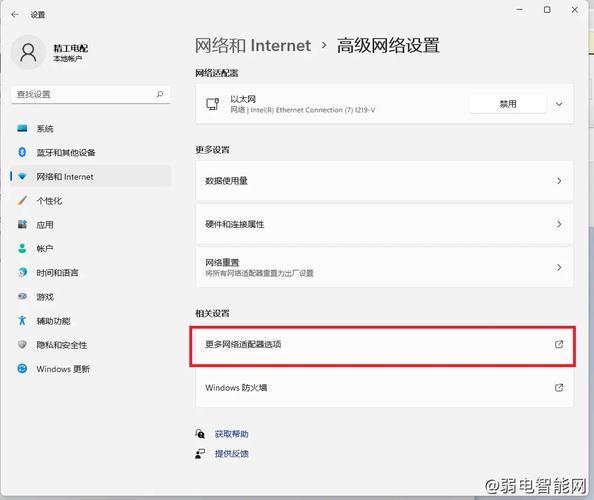594x500 pixels.
Task: Click the 精工电配 account name
Action: click(x=70, y=48)
